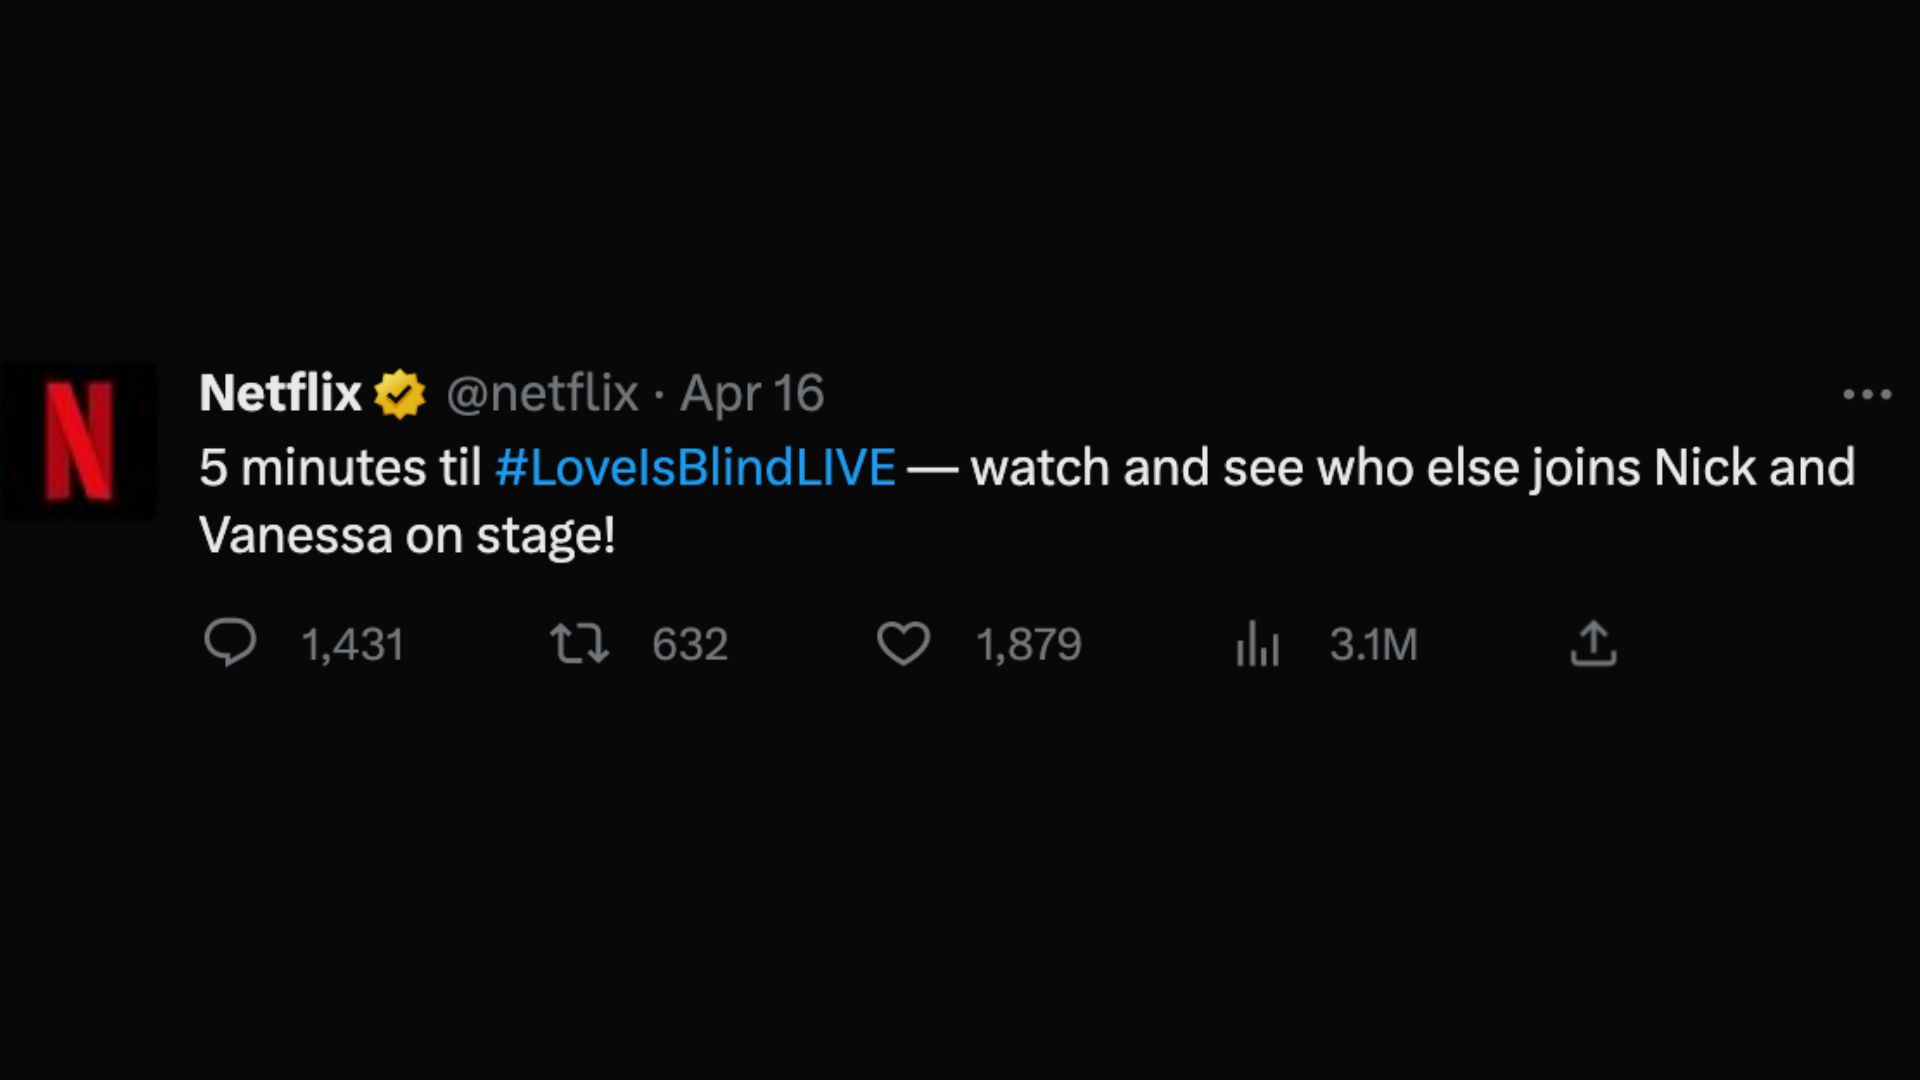Viewport: 1920px width, 1080px height.
Task: Click the 3.1M views count
Action: (x=1373, y=645)
